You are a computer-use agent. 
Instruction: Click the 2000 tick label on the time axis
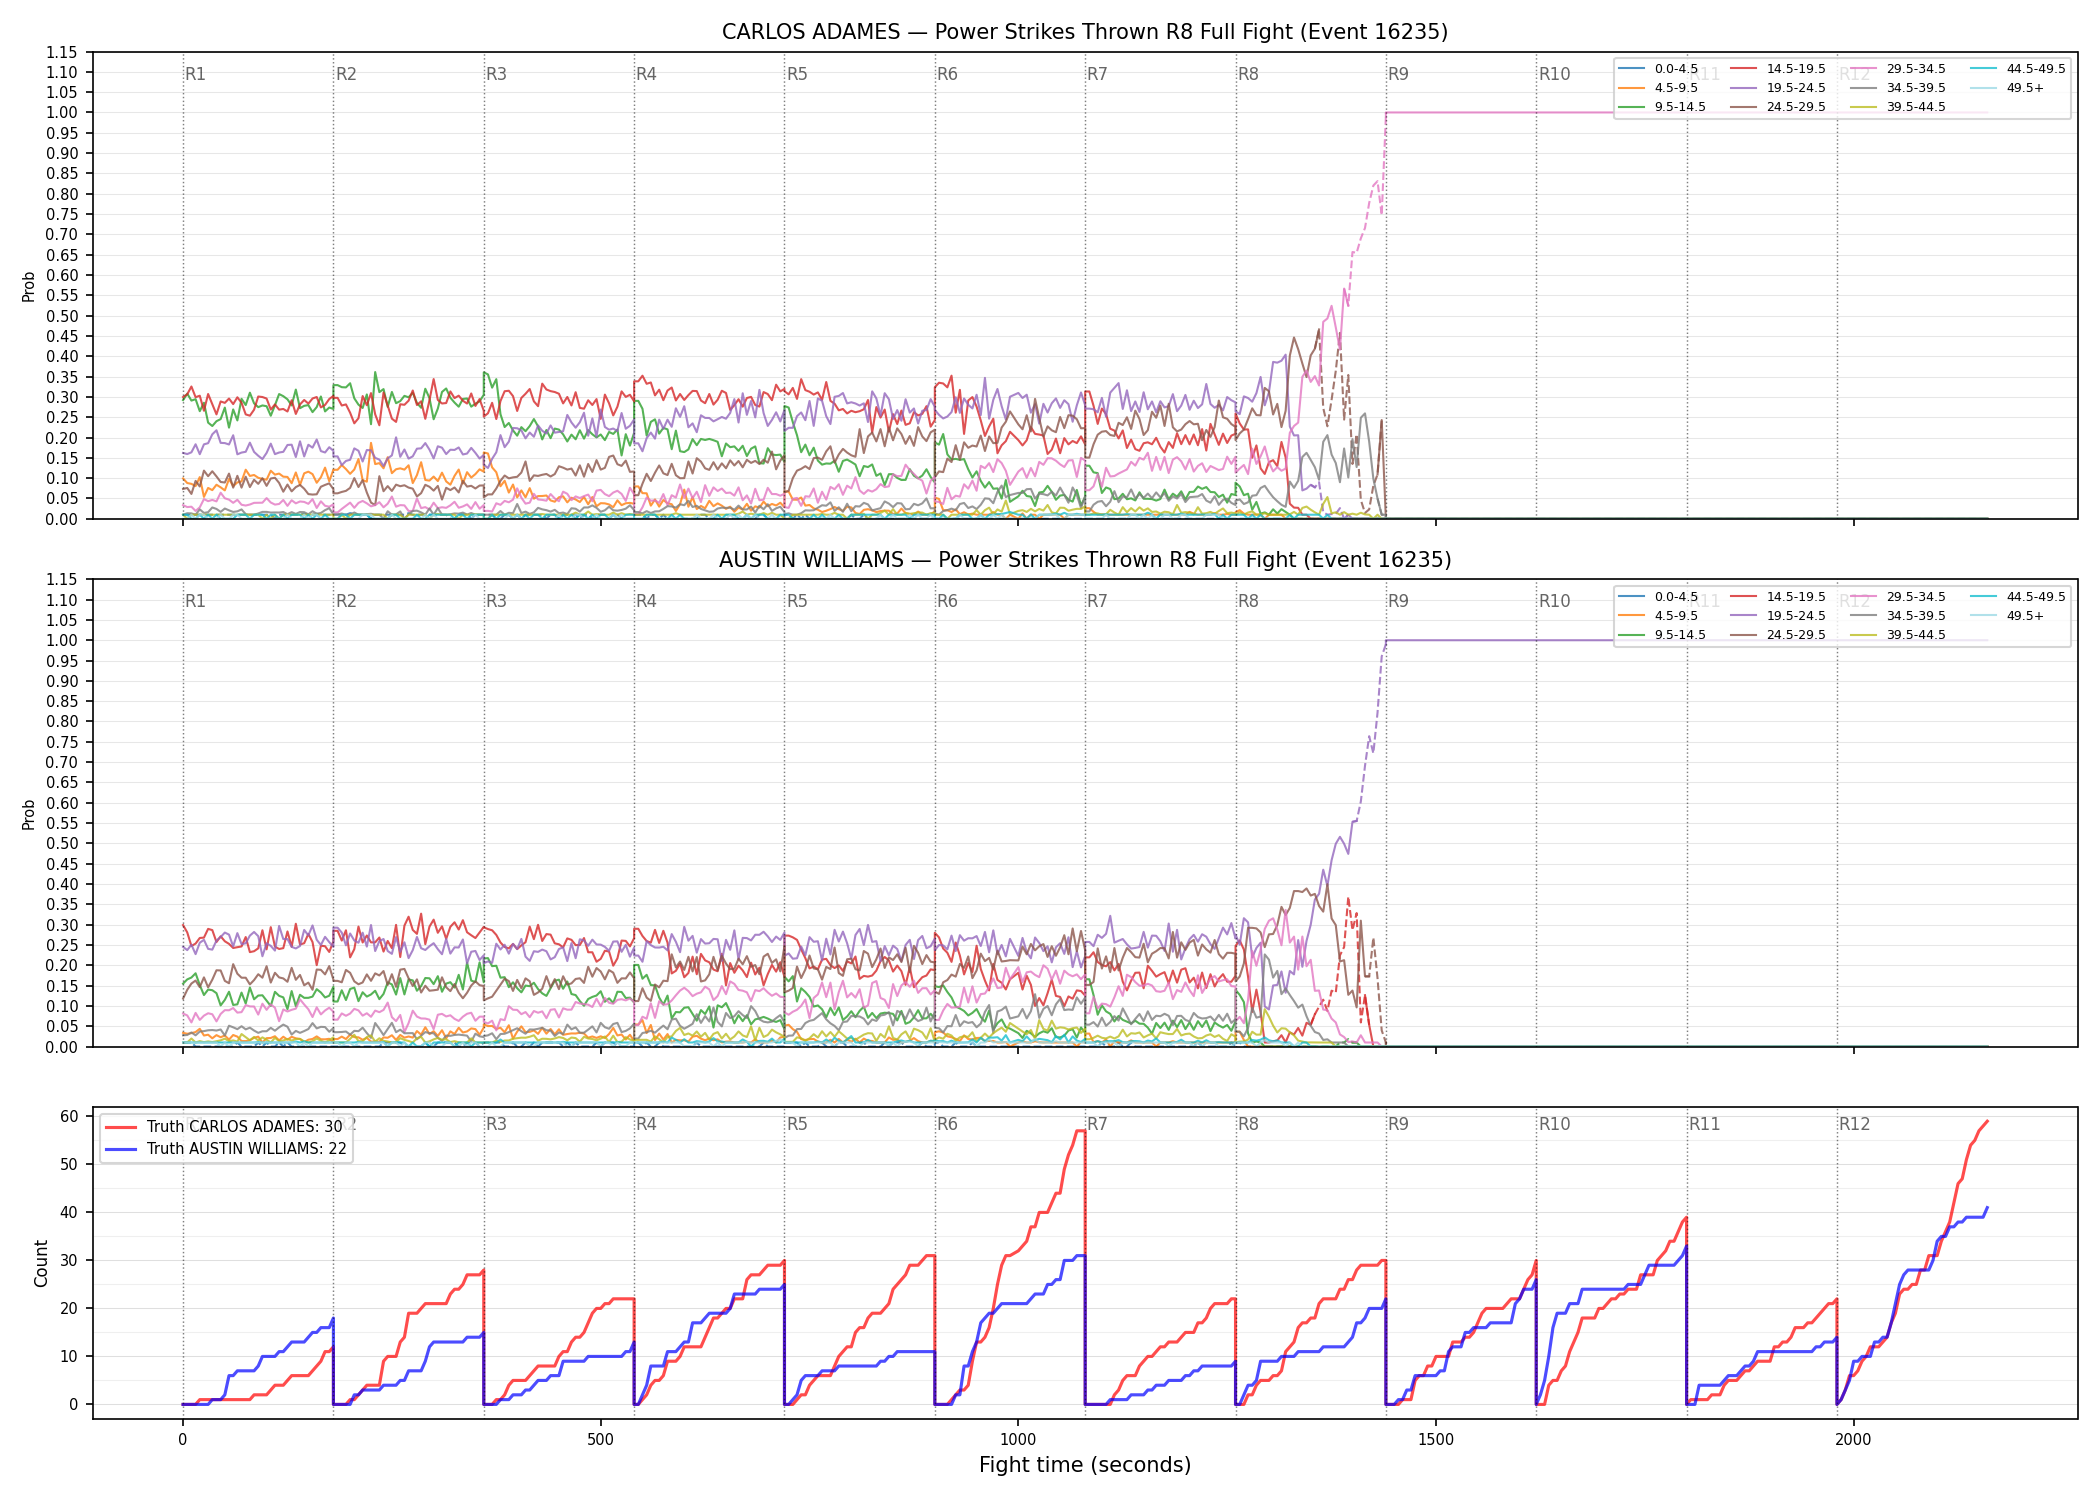[1853, 1440]
